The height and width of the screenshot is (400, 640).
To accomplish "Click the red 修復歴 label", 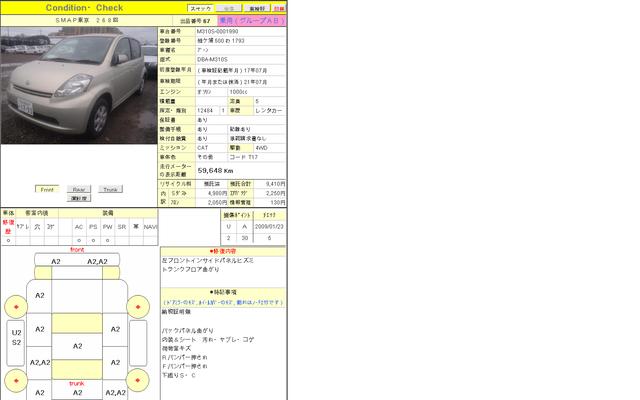I will tap(8, 227).
